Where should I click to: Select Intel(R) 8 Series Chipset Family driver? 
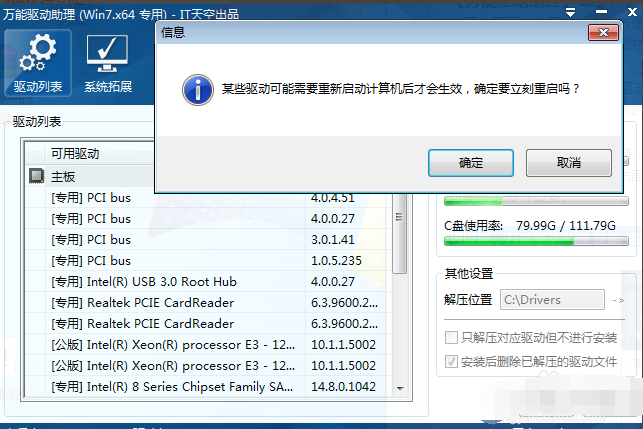point(172,387)
